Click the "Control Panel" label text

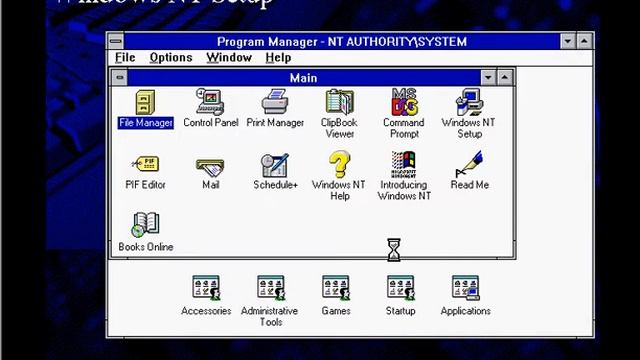click(211, 122)
